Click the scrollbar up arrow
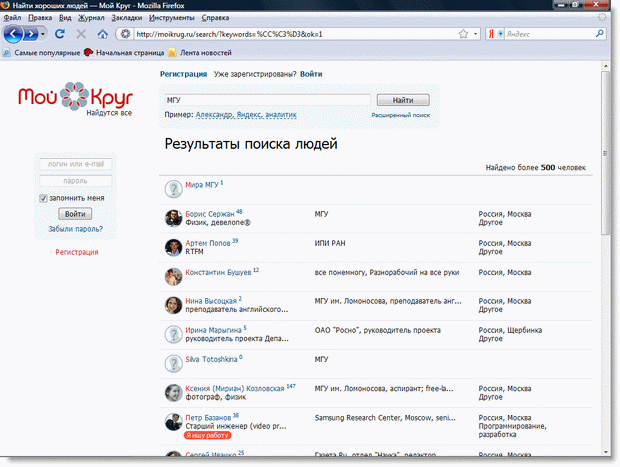Viewport: 620px width, 467px height. click(x=605, y=66)
